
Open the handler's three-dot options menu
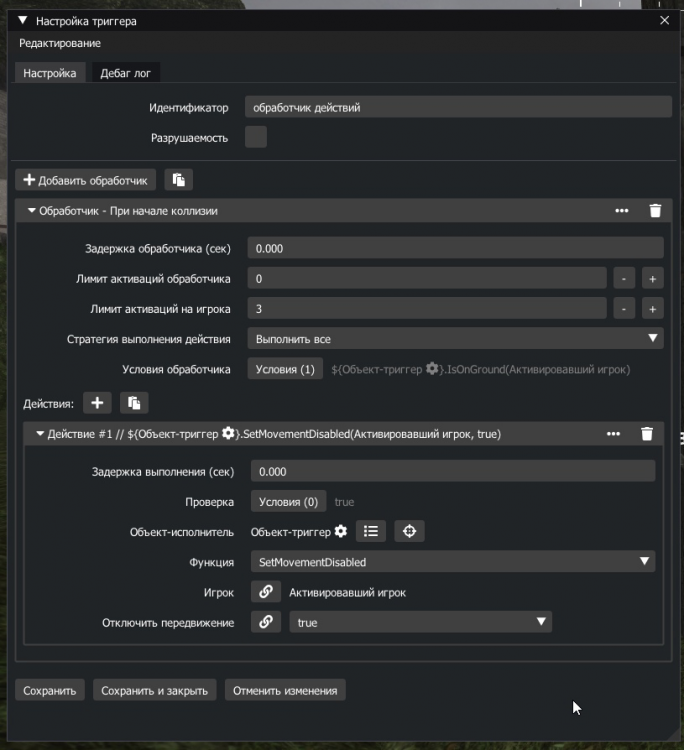point(622,211)
